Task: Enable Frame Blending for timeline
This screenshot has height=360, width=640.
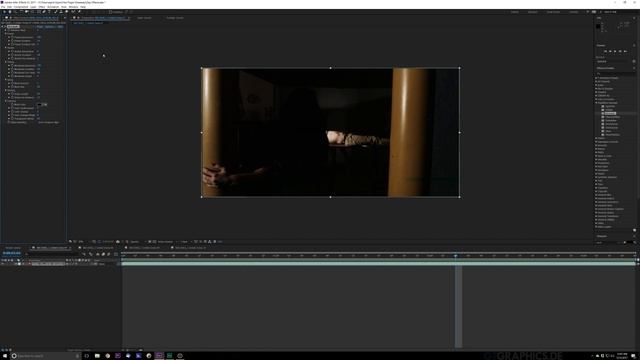Action: pos(103,254)
